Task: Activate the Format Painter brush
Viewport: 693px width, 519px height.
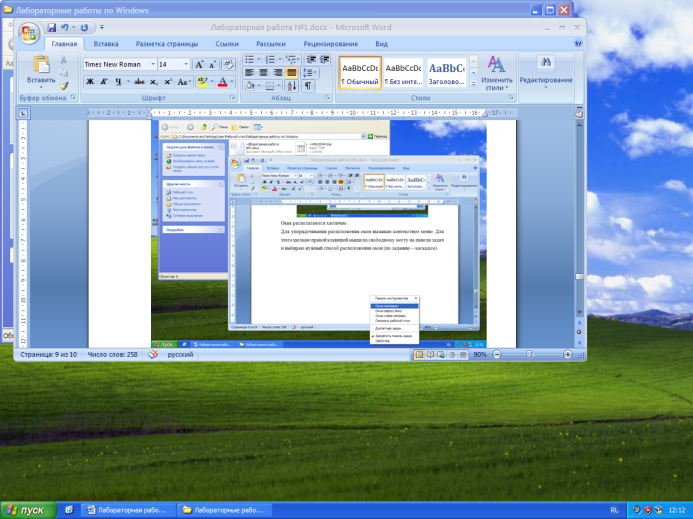Action: pos(64,86)
